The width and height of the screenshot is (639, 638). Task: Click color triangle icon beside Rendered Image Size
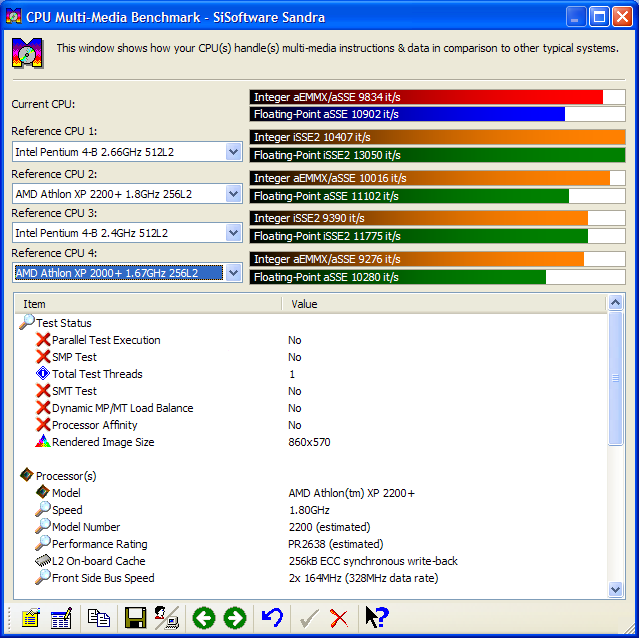tap(43, 441)
